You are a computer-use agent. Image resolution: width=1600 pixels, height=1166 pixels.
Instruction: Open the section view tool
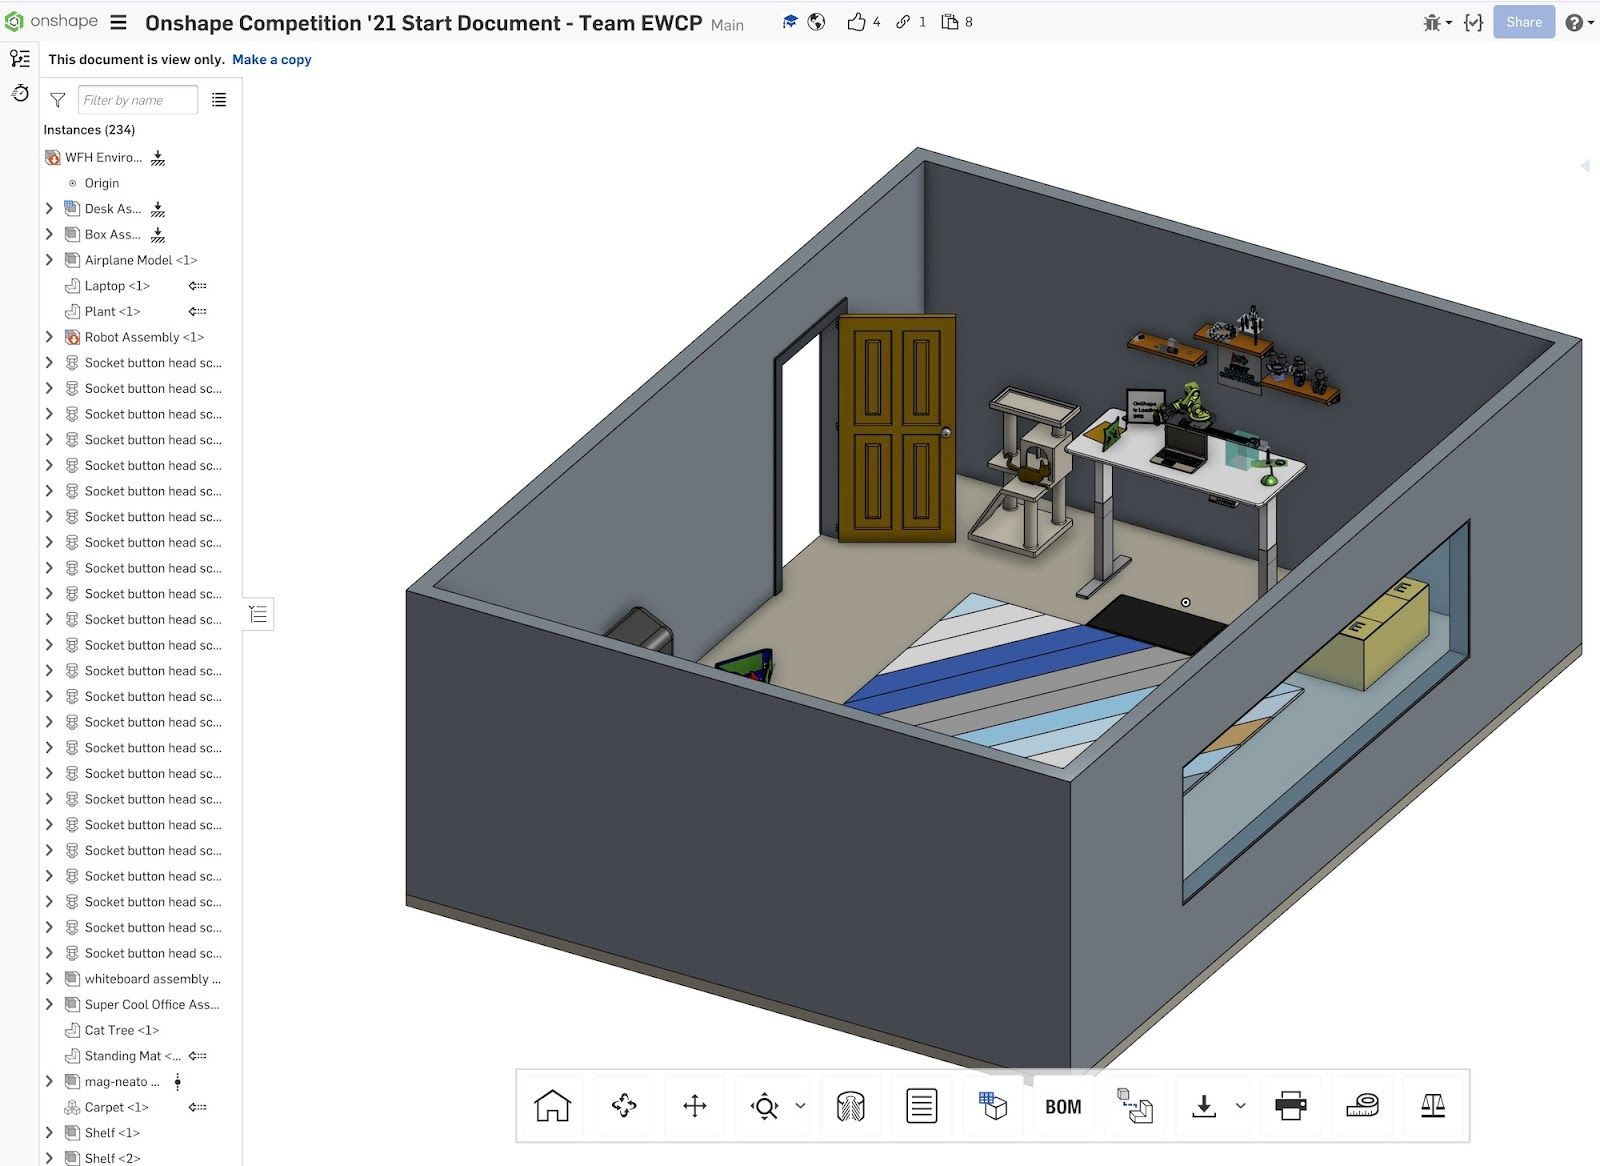pos(850,1106)
